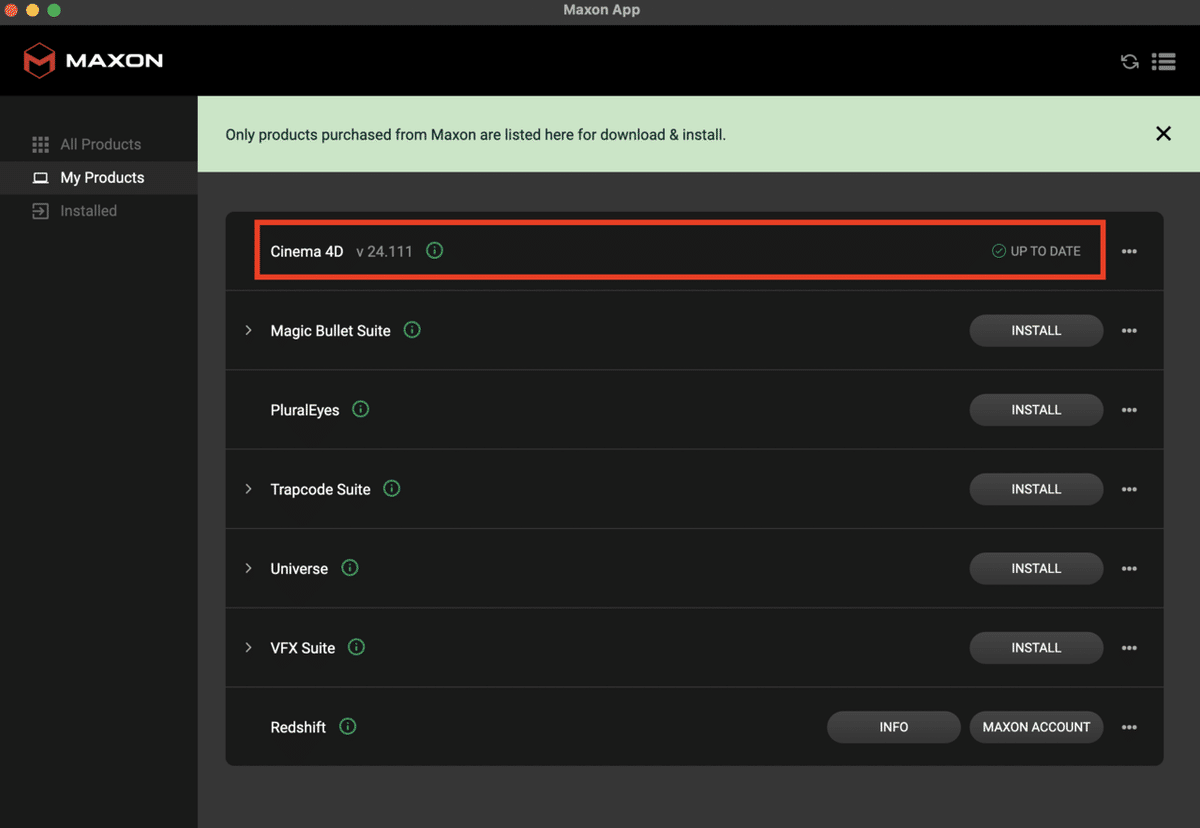The width and height of the screenshot is (1200, 828).
Task: Click the Redshift INFO button
Action: [x=894, y=727]
